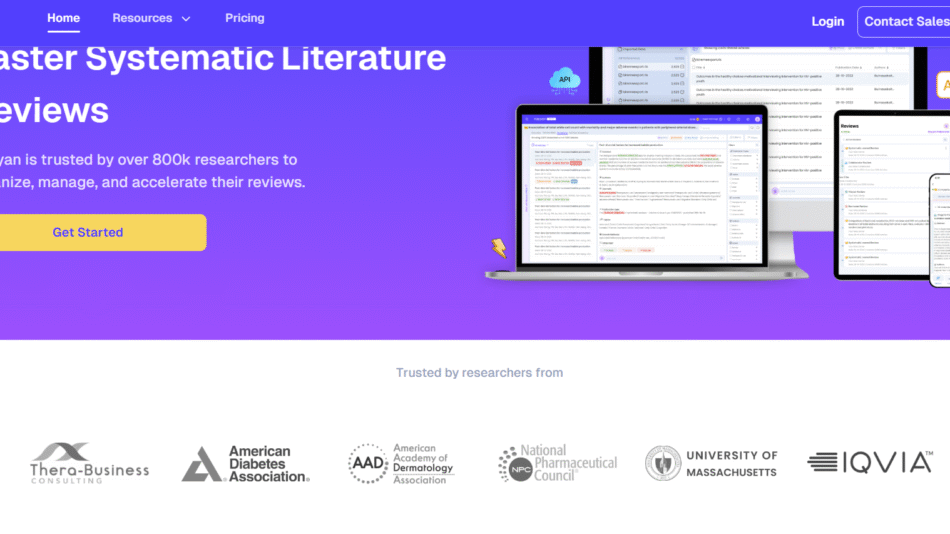Click the American Diabetes Association logo
The width and height of the screenshot is (950, 534).
coord(246,464)
